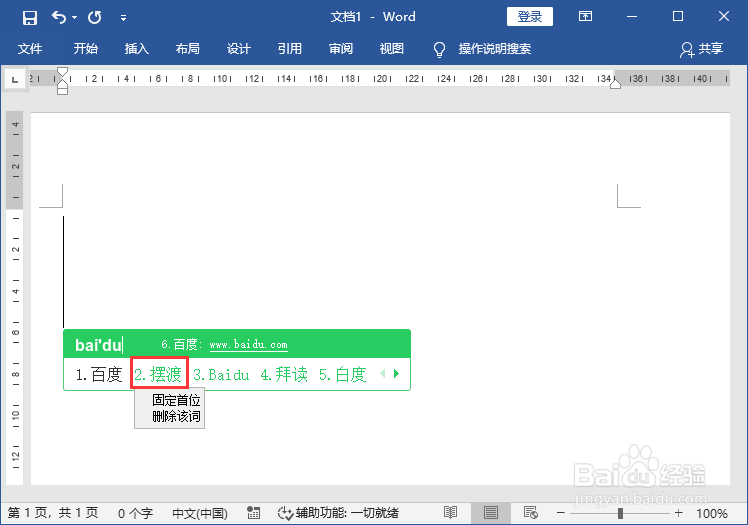Choose 固定首位 from the context menu
748x525 pixels.
[x=176, y=400]
